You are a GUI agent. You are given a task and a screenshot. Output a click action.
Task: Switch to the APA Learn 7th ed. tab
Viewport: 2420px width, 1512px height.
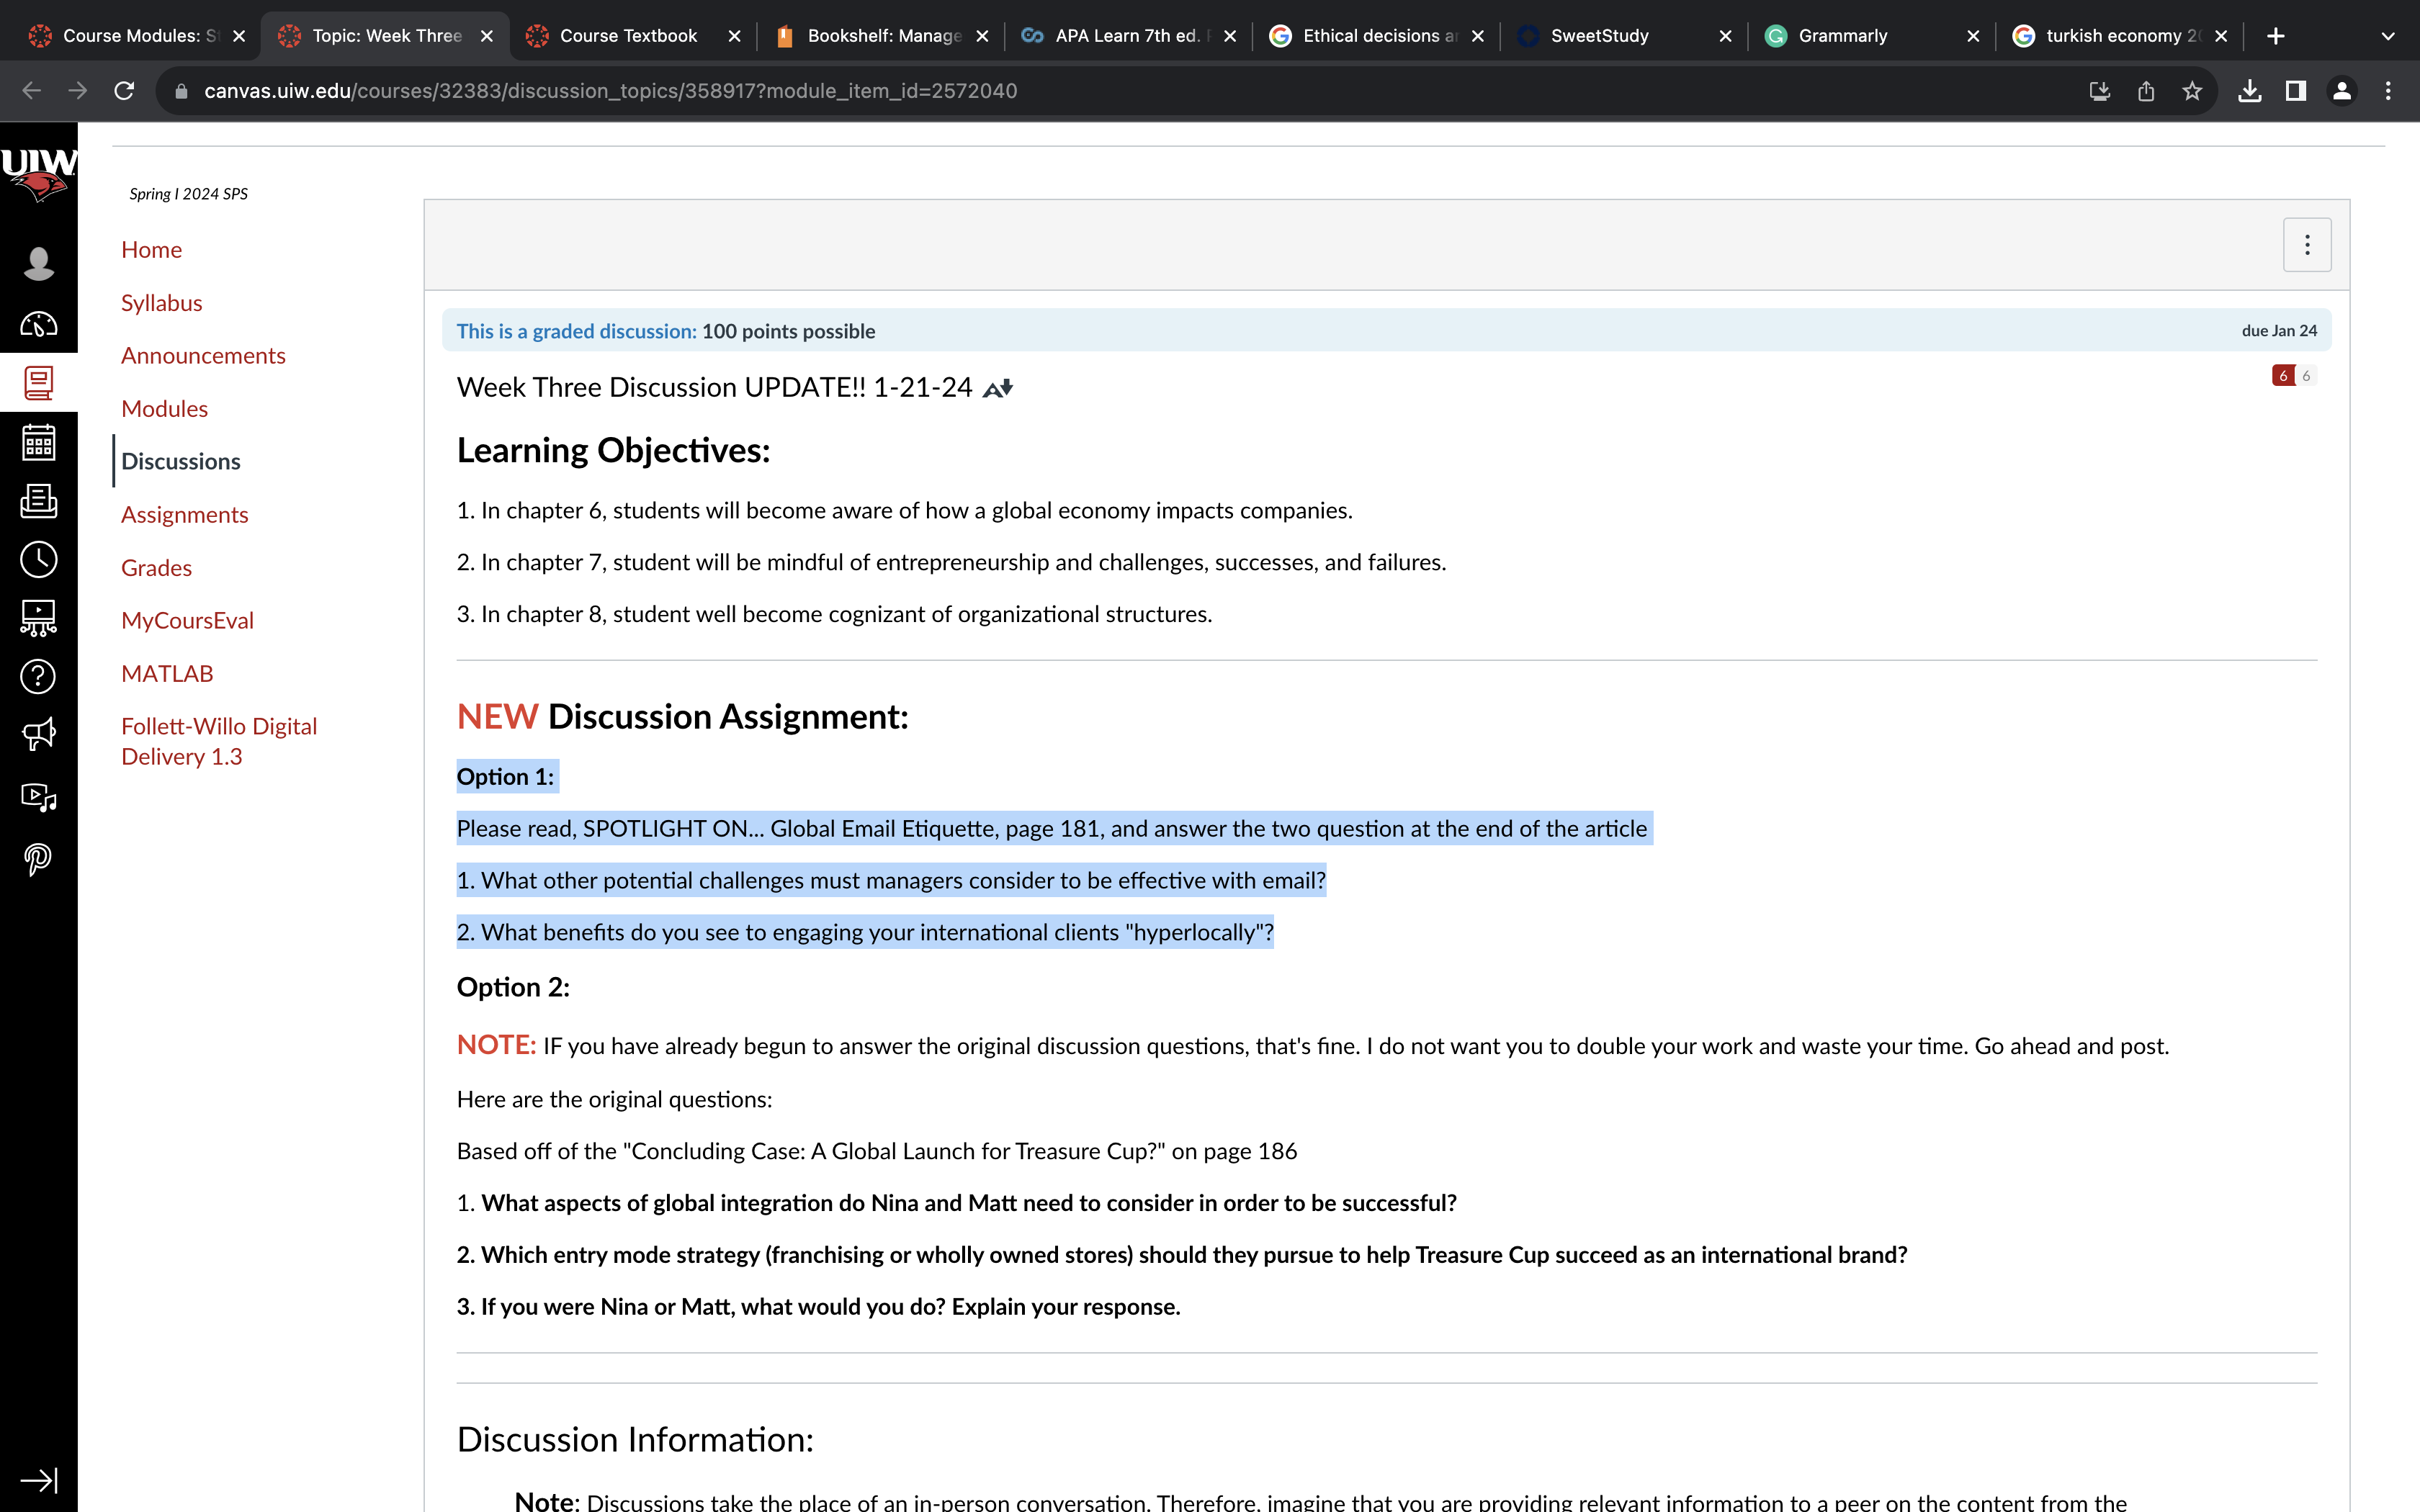coord(1129,36)
